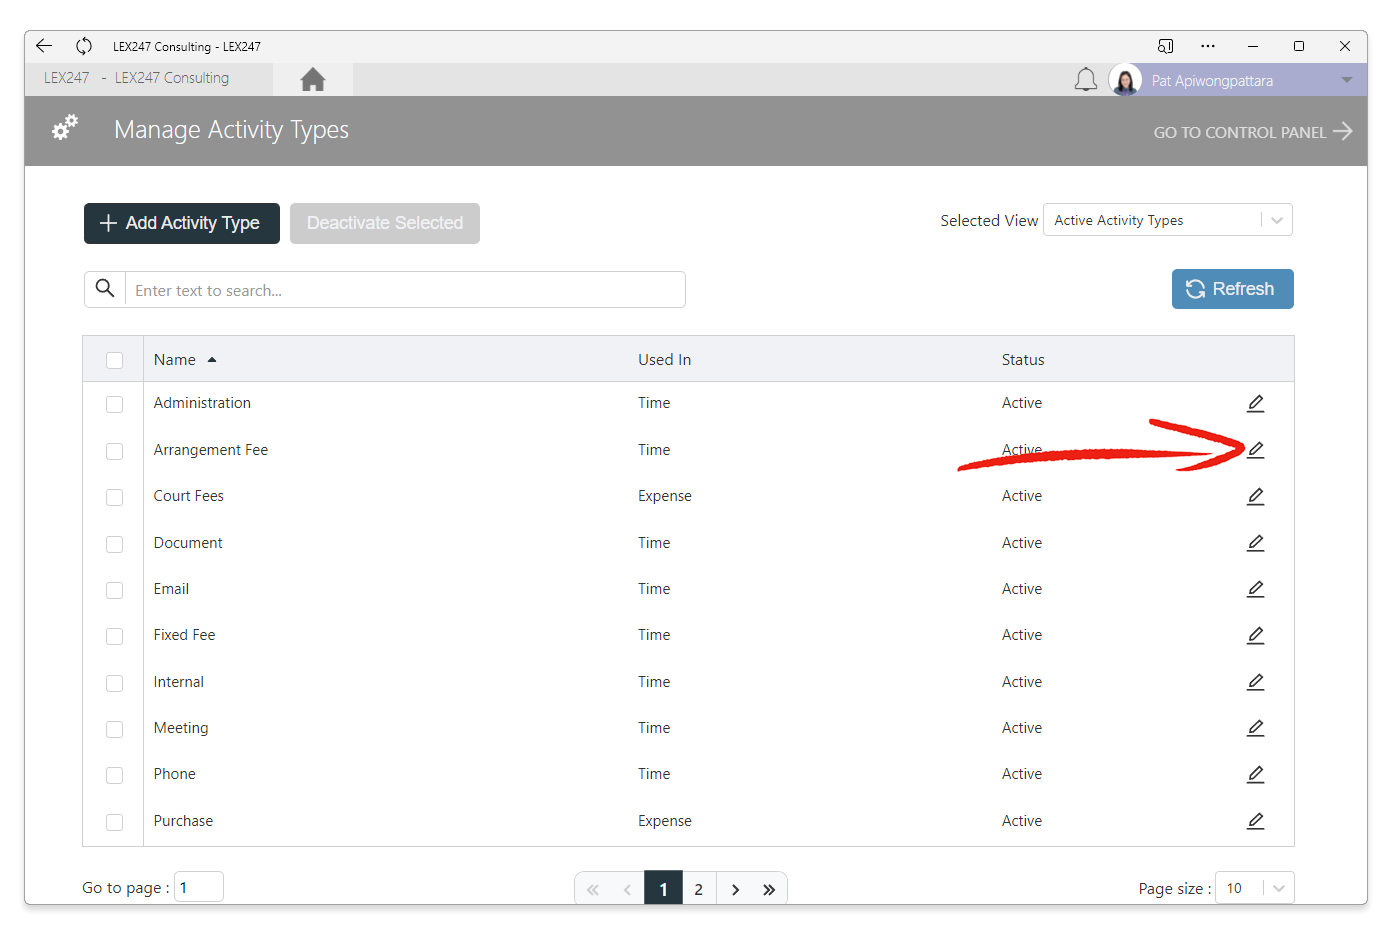The image size is (1391, 935).
Task: Click the back arrow in title bar
Action: [44, 46]
